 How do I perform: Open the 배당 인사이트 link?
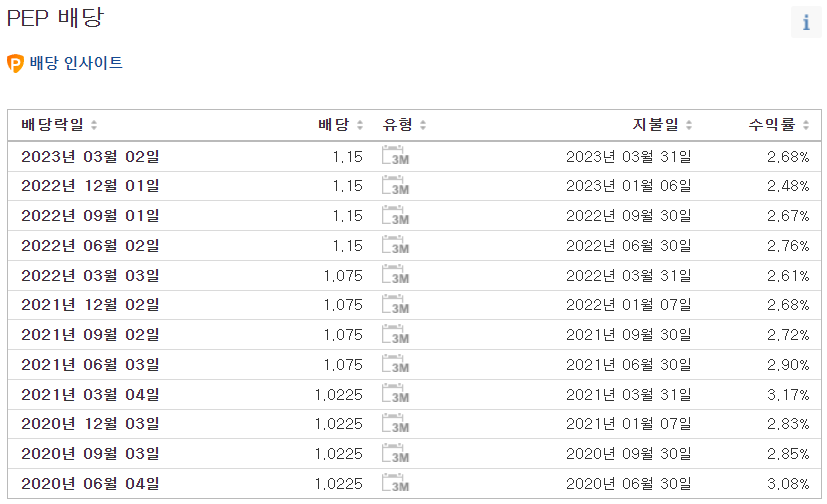click(x=76, y=63)
